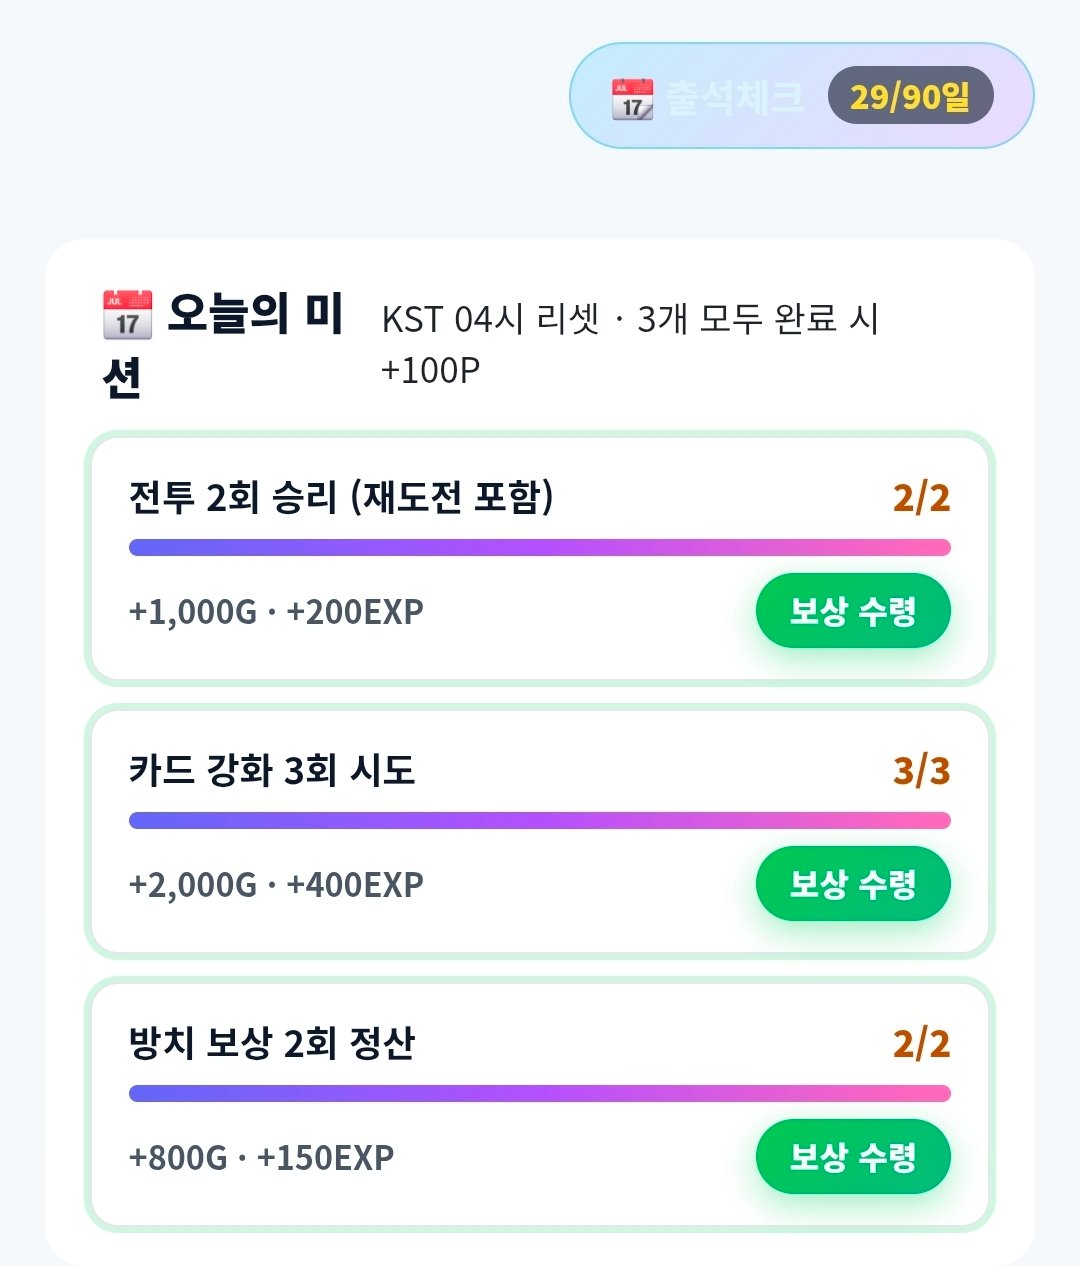The height and width of the screenshot is (1266, 1080).
Task: Click the +800G · +150EXP reward text
Action: point(261,1157)
